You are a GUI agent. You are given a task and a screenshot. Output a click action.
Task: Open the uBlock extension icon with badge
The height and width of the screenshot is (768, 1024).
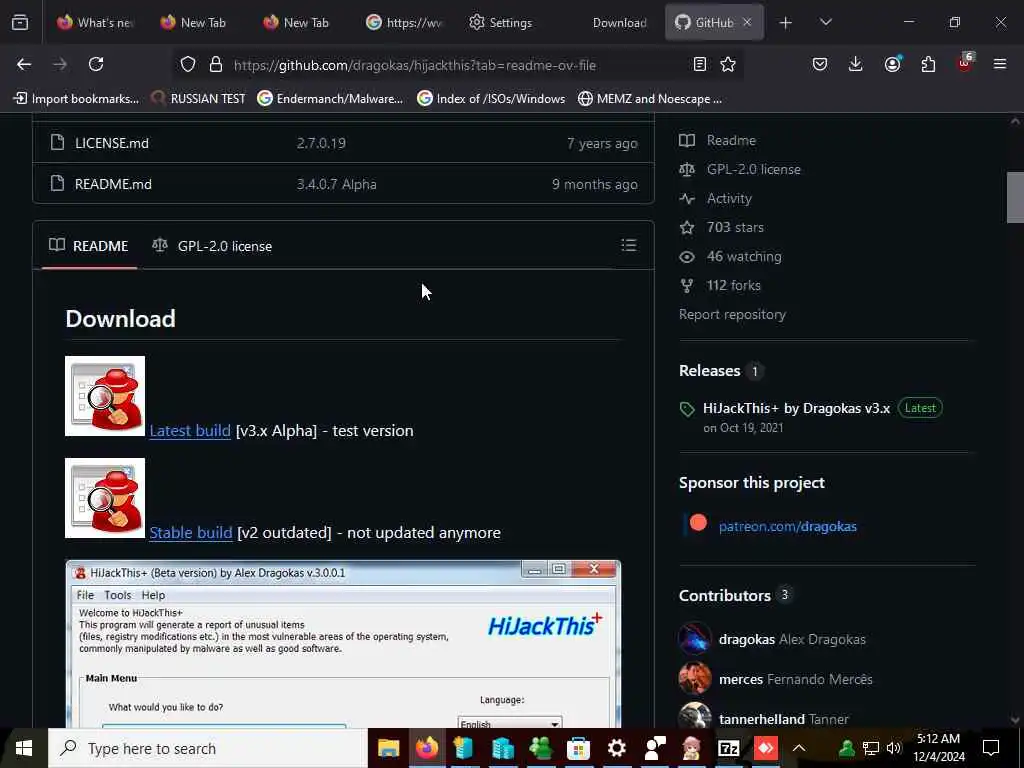[x=965, y=63]
